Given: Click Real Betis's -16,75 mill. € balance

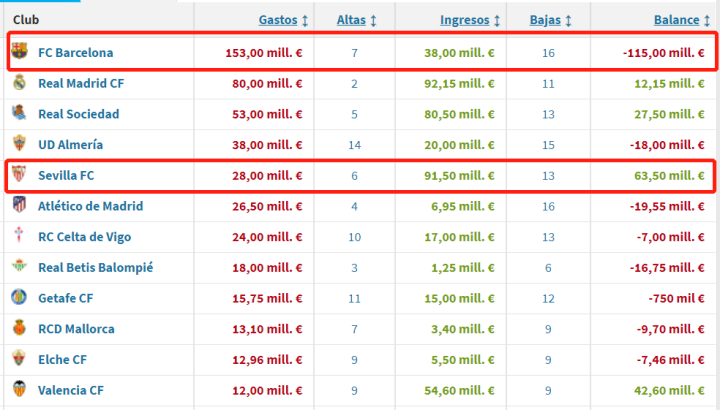Looking at the screenshot, I should [x=667, y=268].
